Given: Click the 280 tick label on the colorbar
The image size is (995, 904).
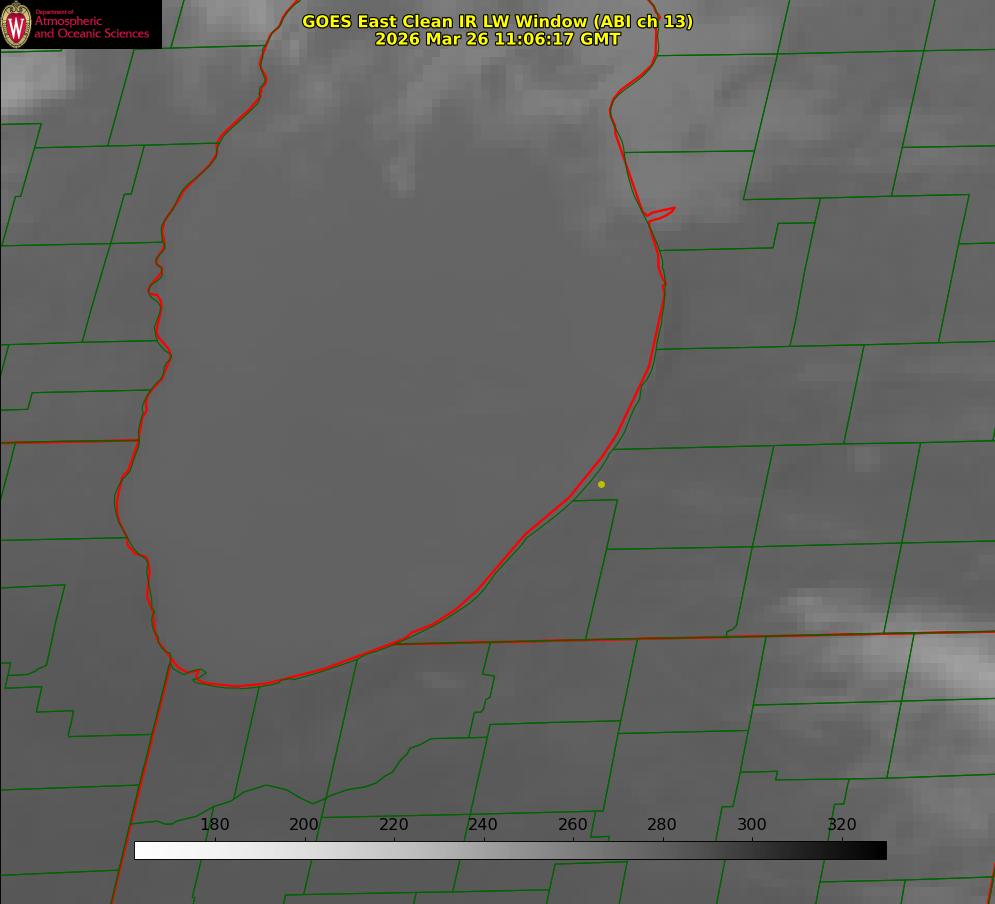Looking at the screenshot, I should [x=662, y=825].
